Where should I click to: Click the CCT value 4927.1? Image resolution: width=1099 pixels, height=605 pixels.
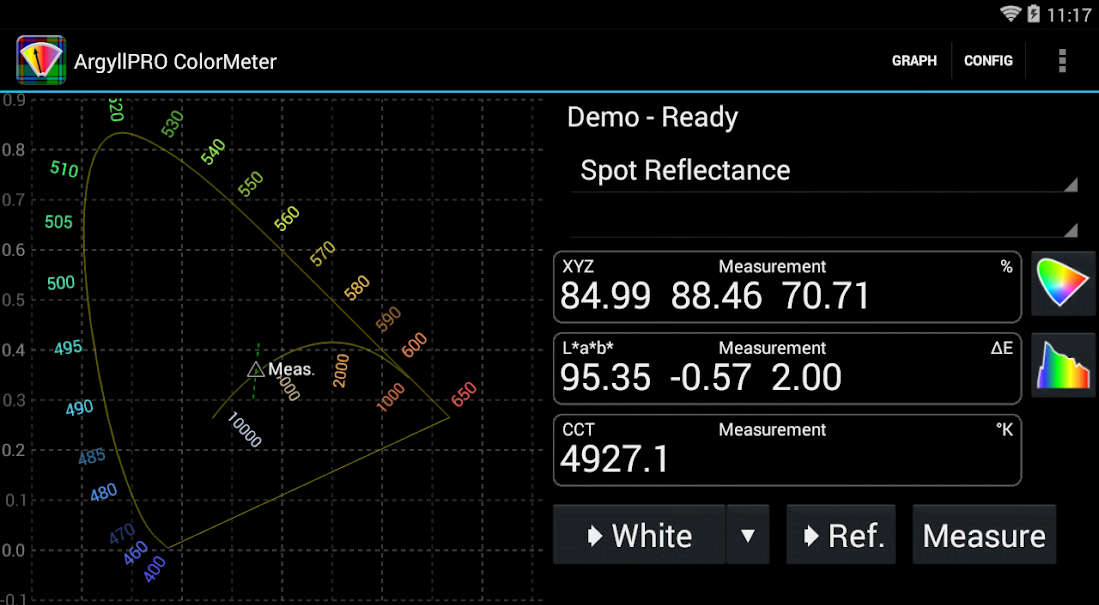tap(615, 460)
